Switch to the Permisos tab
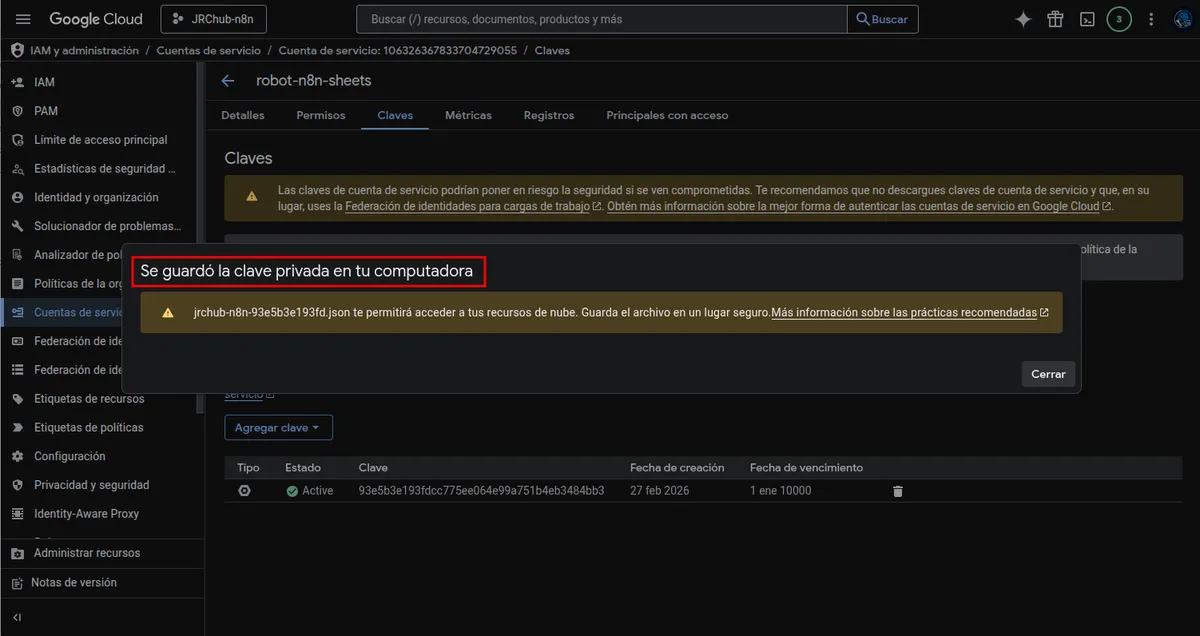 (321, 115)
